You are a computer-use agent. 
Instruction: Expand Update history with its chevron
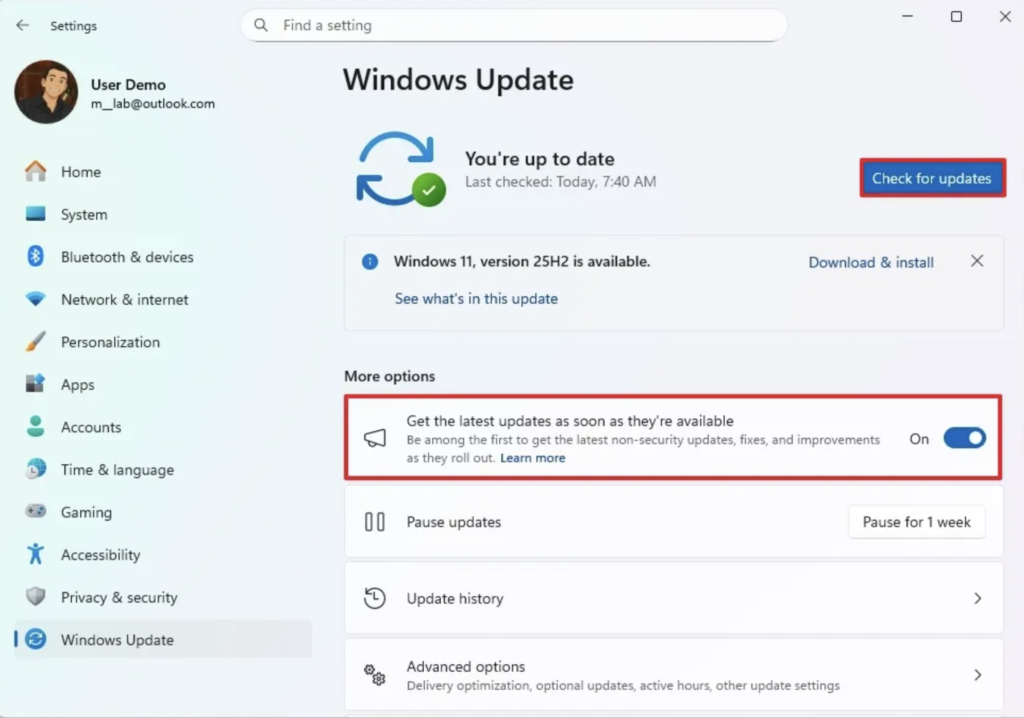click(977, 598)
